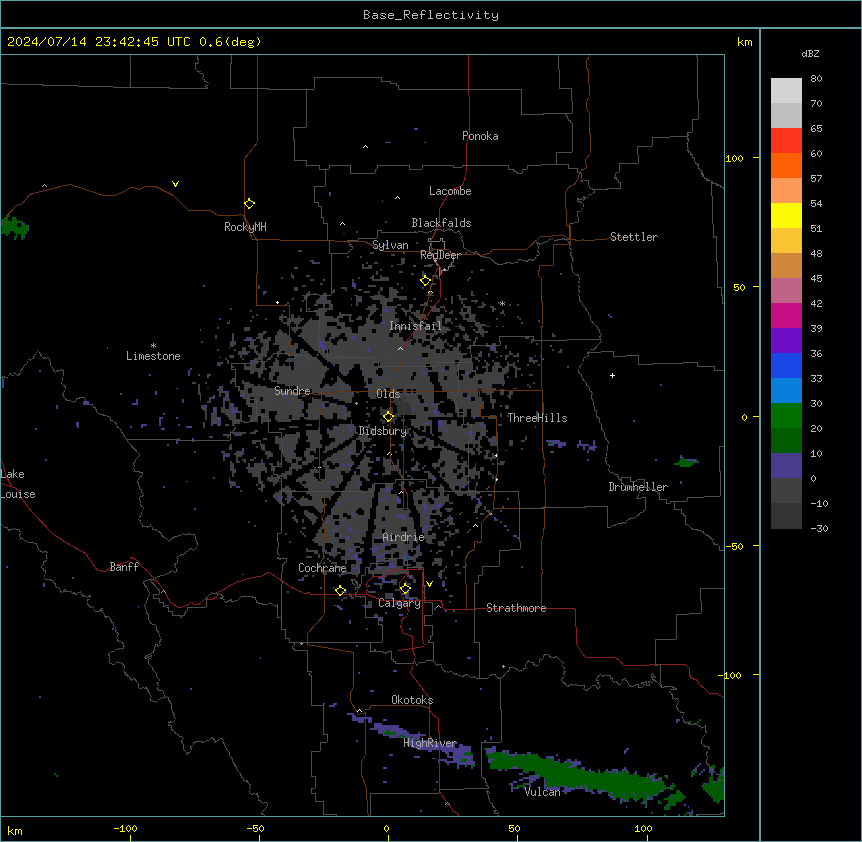Select the magenta 42-39 dBZ legend swatch

point(786,315)
